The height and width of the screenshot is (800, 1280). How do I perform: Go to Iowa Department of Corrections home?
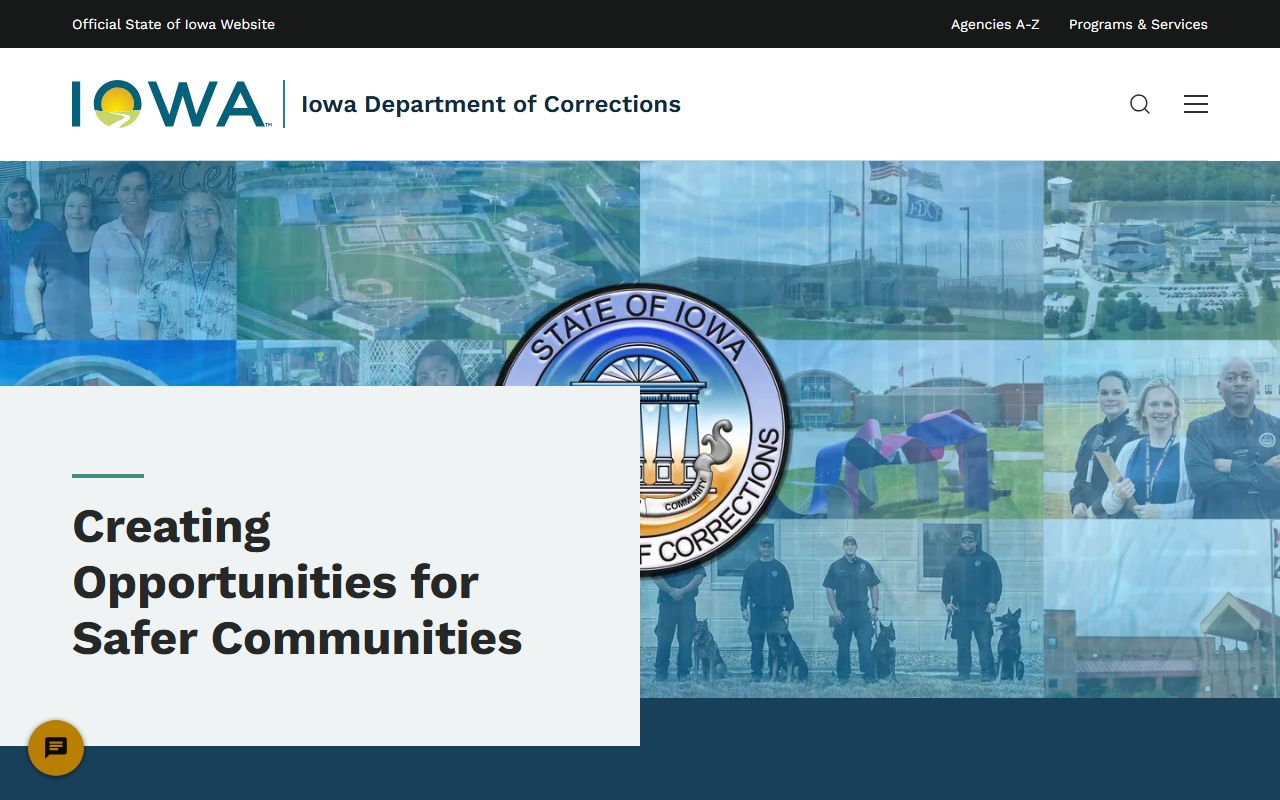[491, 104]
